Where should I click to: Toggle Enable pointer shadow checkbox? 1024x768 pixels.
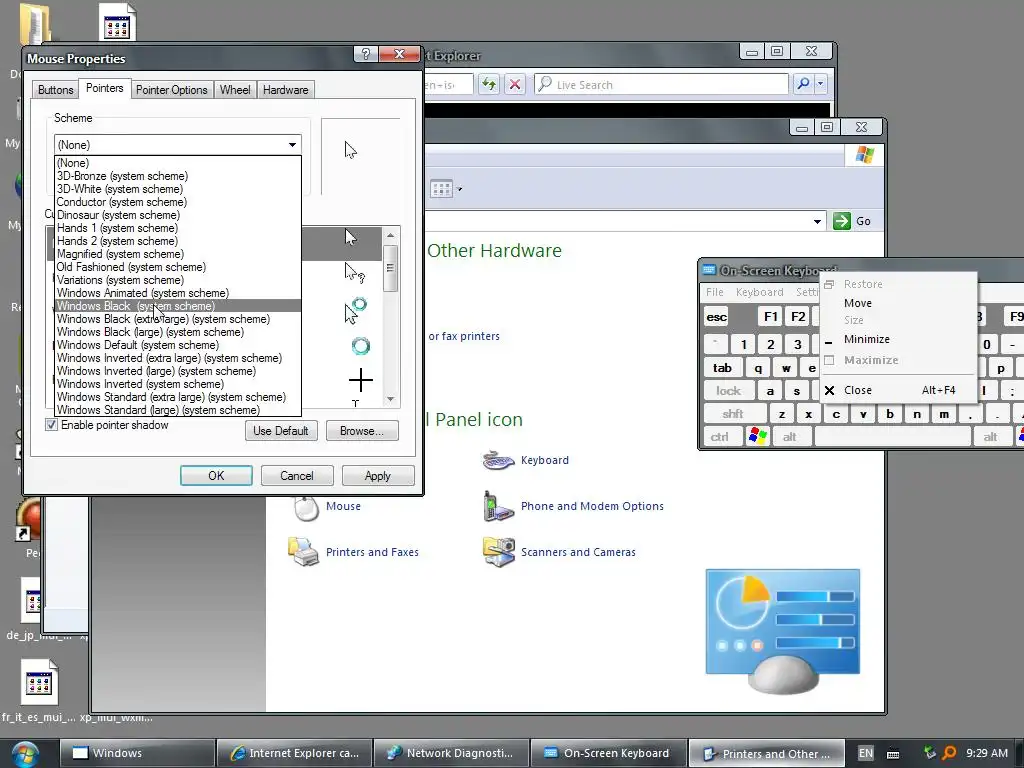52,425
